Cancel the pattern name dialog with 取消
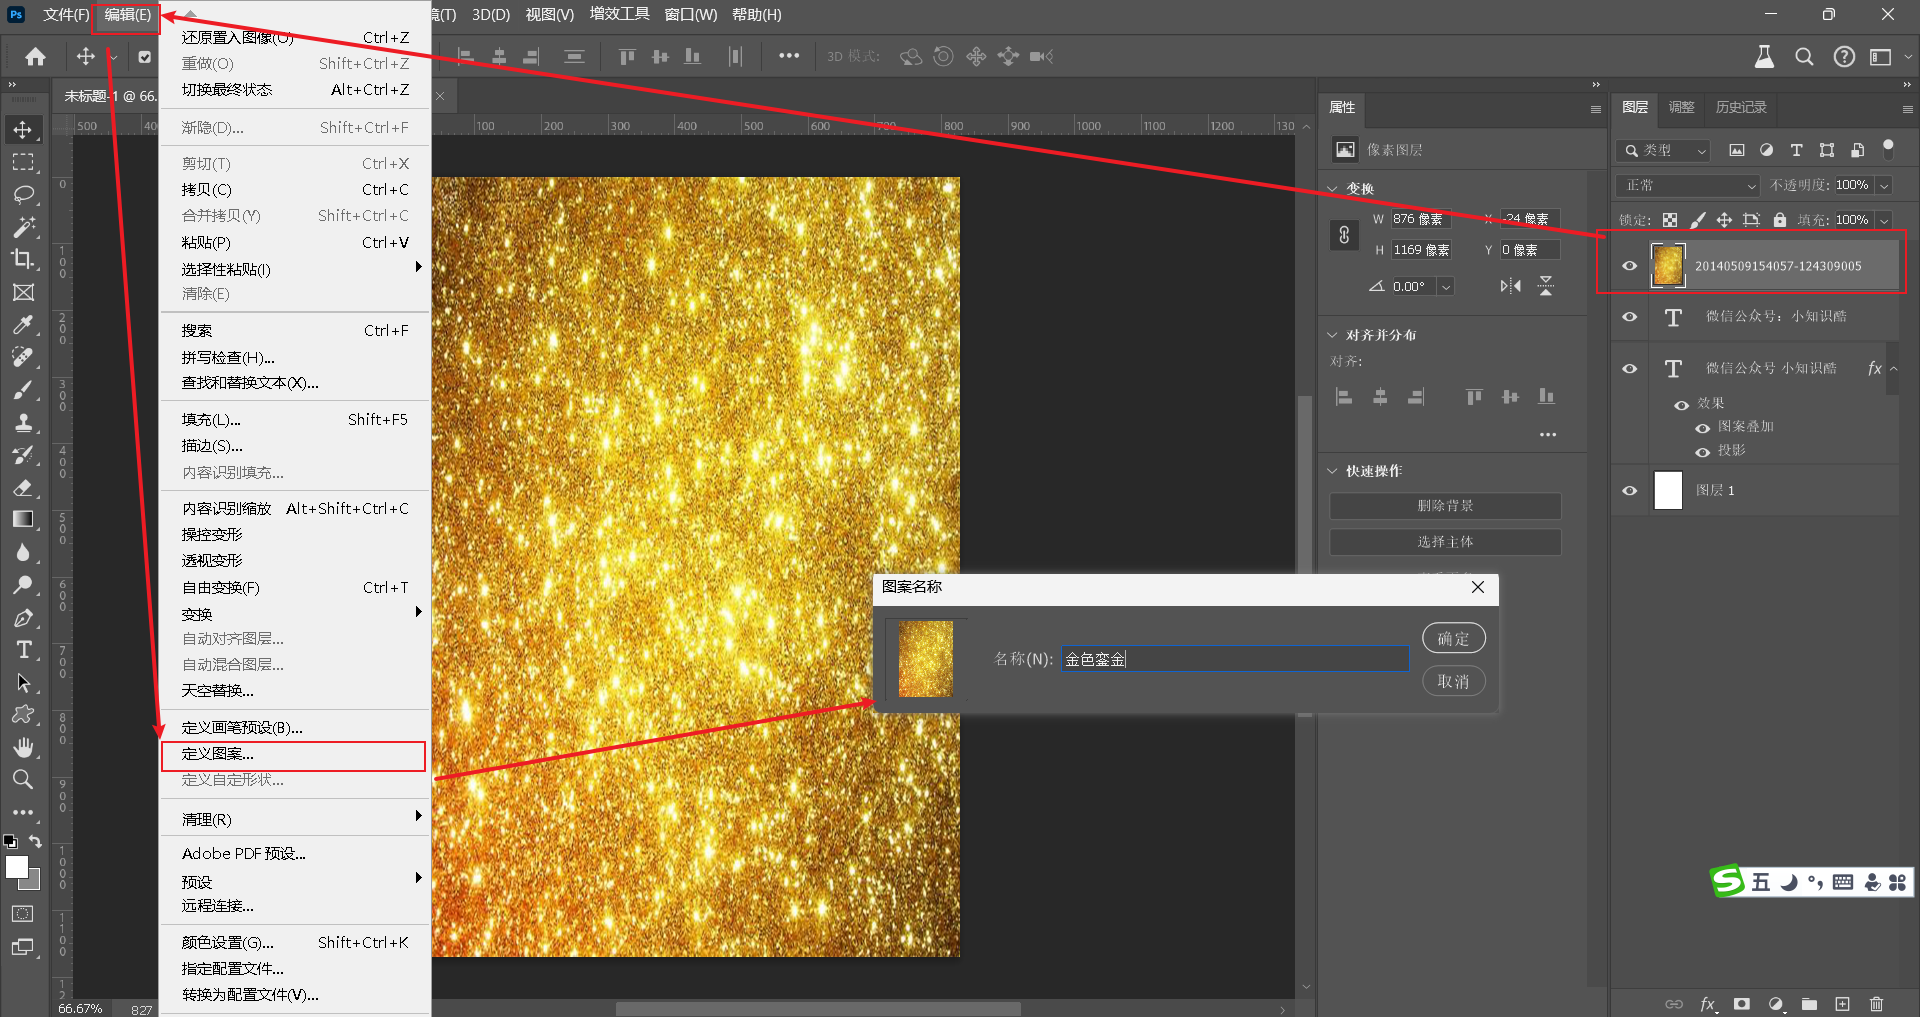 1454,681
